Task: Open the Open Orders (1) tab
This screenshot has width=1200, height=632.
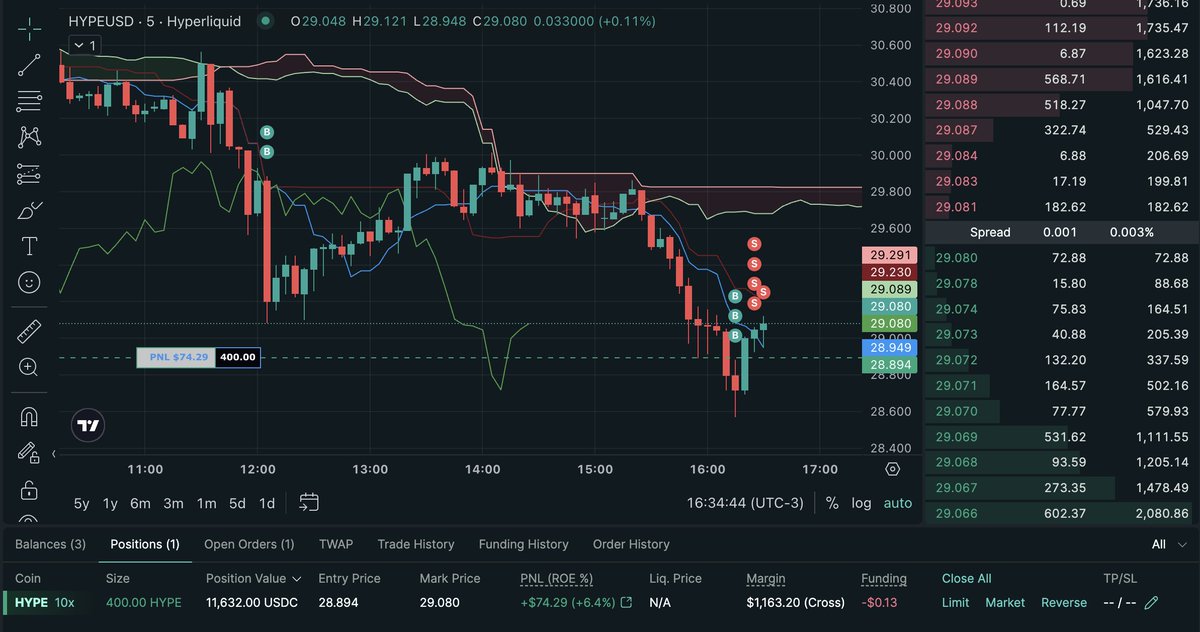Action: click(249, 544)
